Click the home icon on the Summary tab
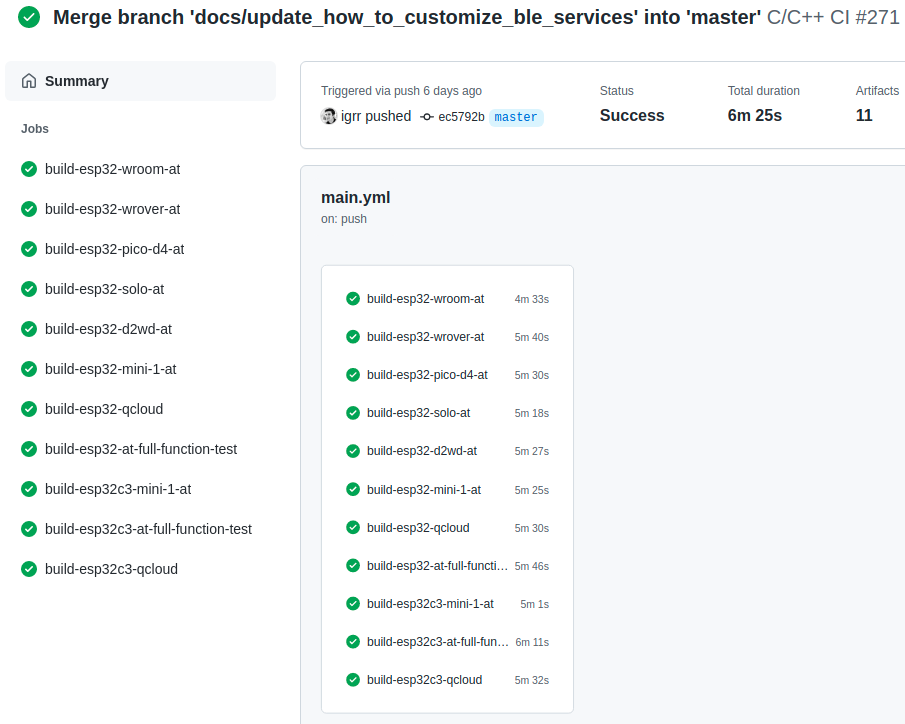 pos(30,80)
